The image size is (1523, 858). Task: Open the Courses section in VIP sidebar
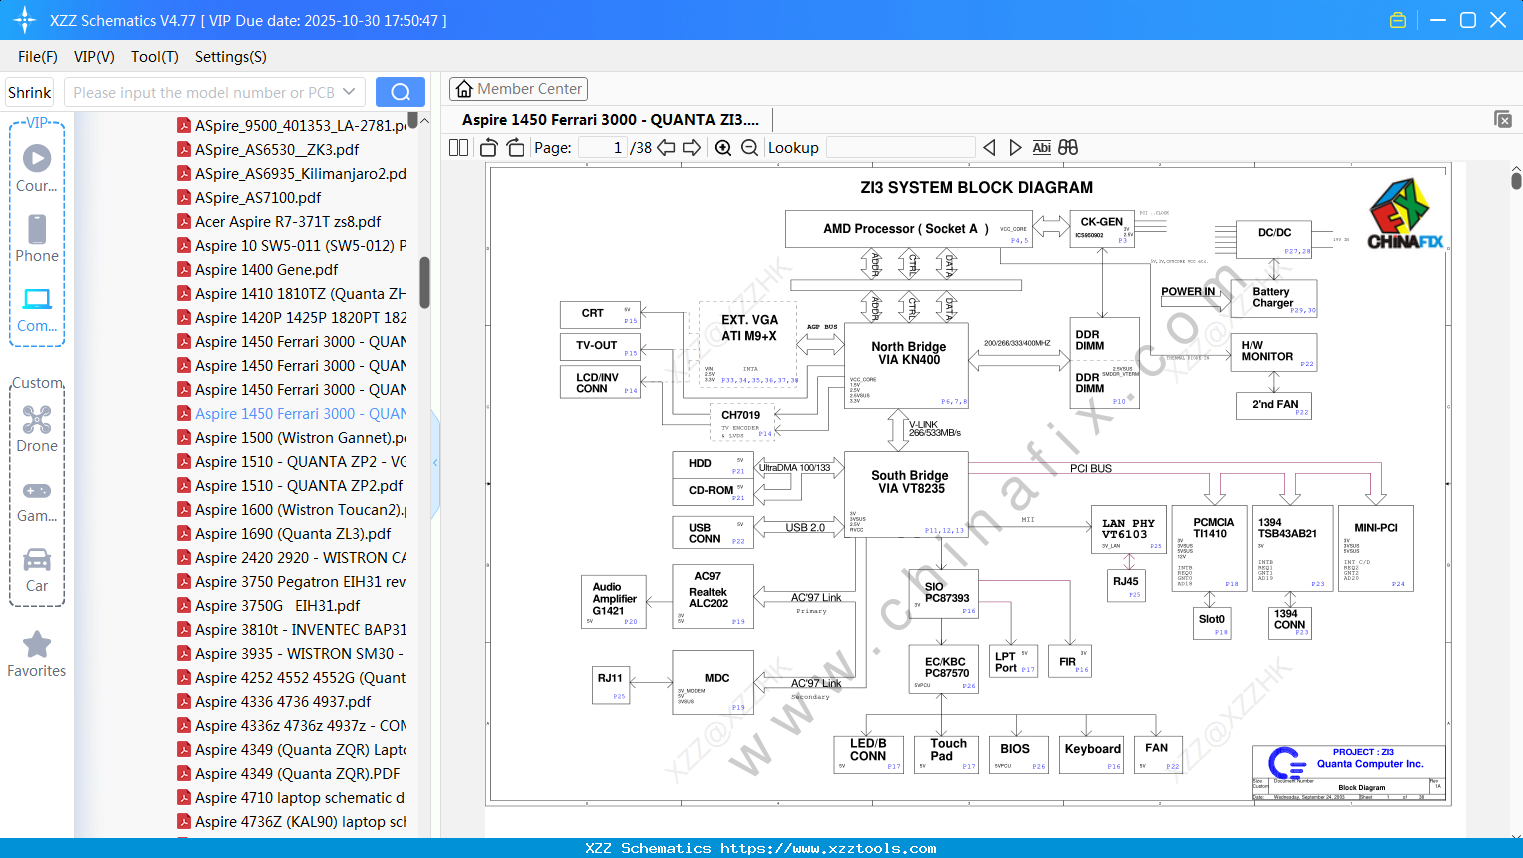point(37,168)
